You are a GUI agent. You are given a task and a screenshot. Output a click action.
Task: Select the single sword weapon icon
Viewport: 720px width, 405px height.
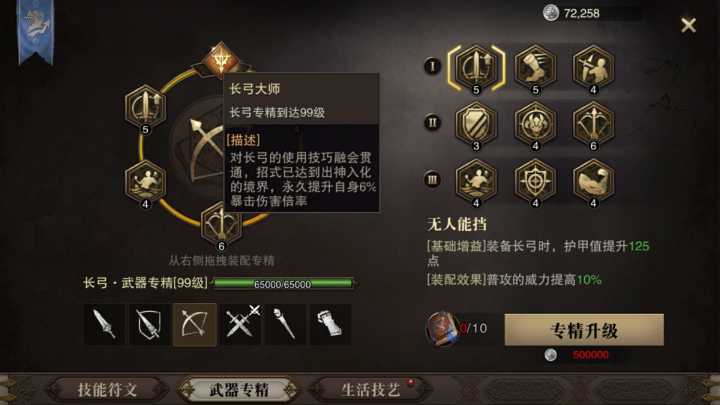tap(105, 324)
